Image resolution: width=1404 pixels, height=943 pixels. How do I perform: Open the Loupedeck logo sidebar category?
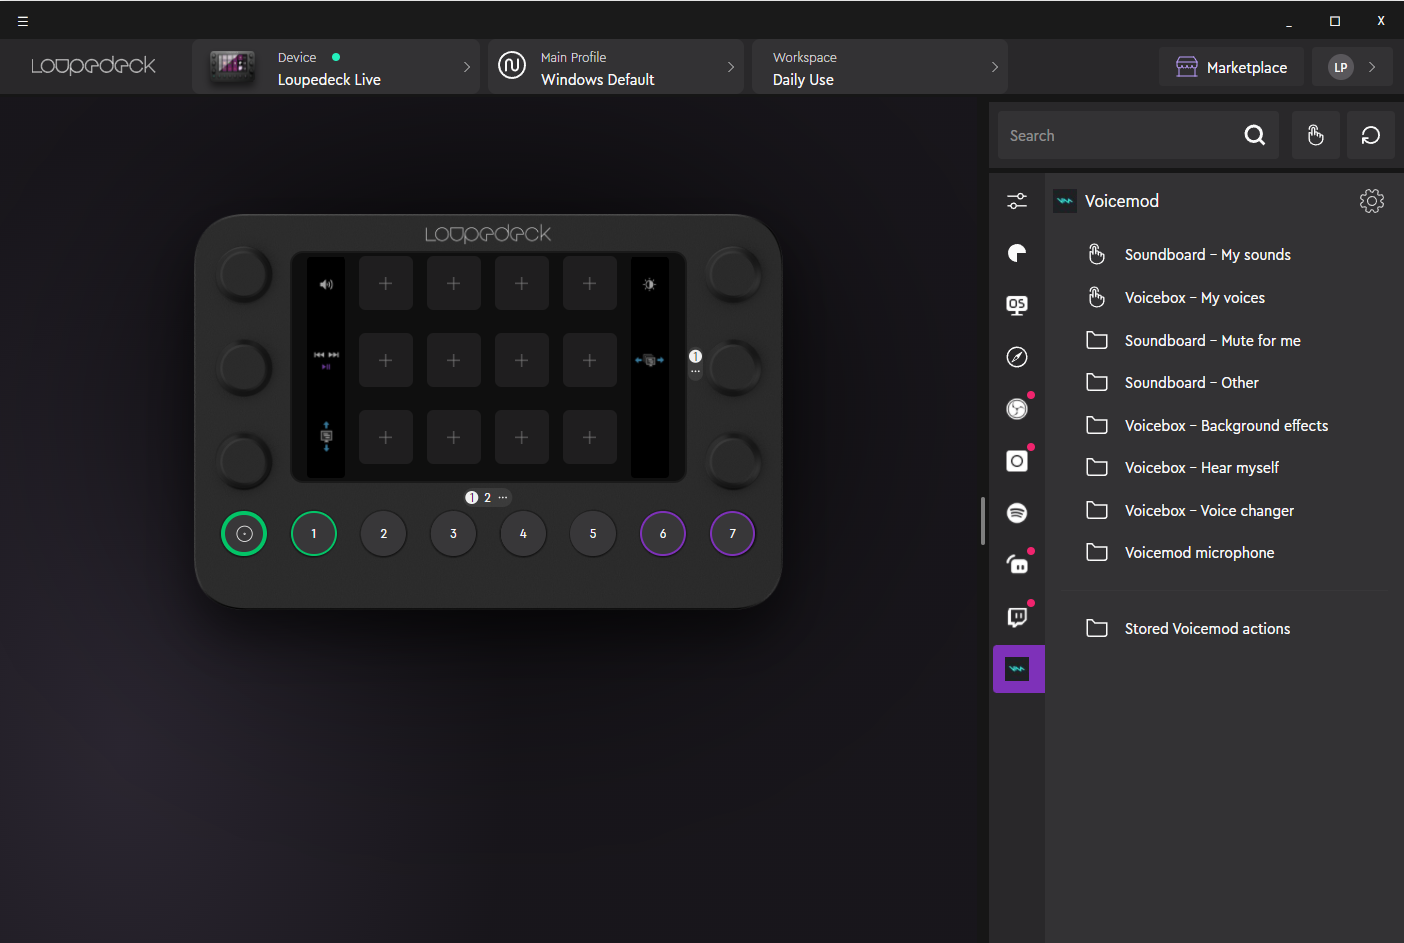1017,253
